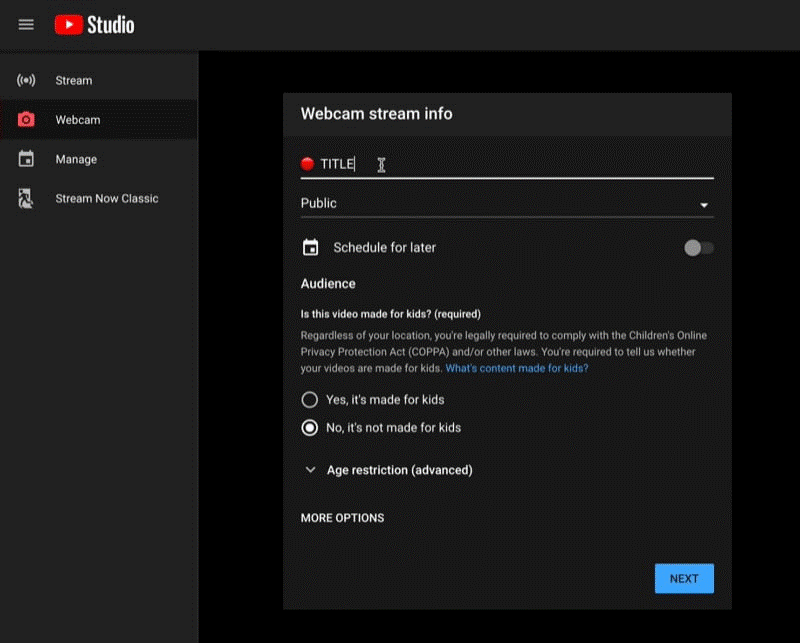The width and height of the screenshot is (800, 643).
Task: Click the NEXT button
Action: tap(684, 578)
